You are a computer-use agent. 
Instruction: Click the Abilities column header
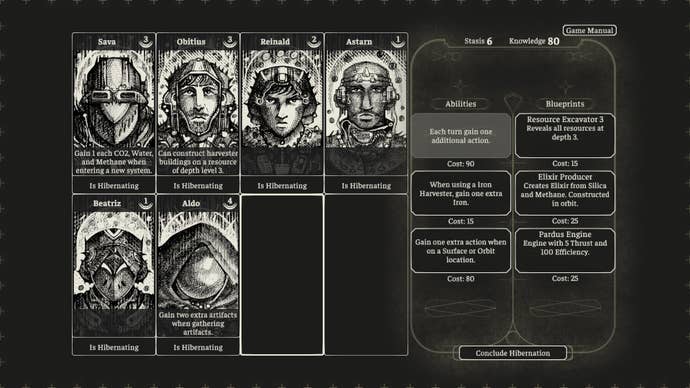461,104
